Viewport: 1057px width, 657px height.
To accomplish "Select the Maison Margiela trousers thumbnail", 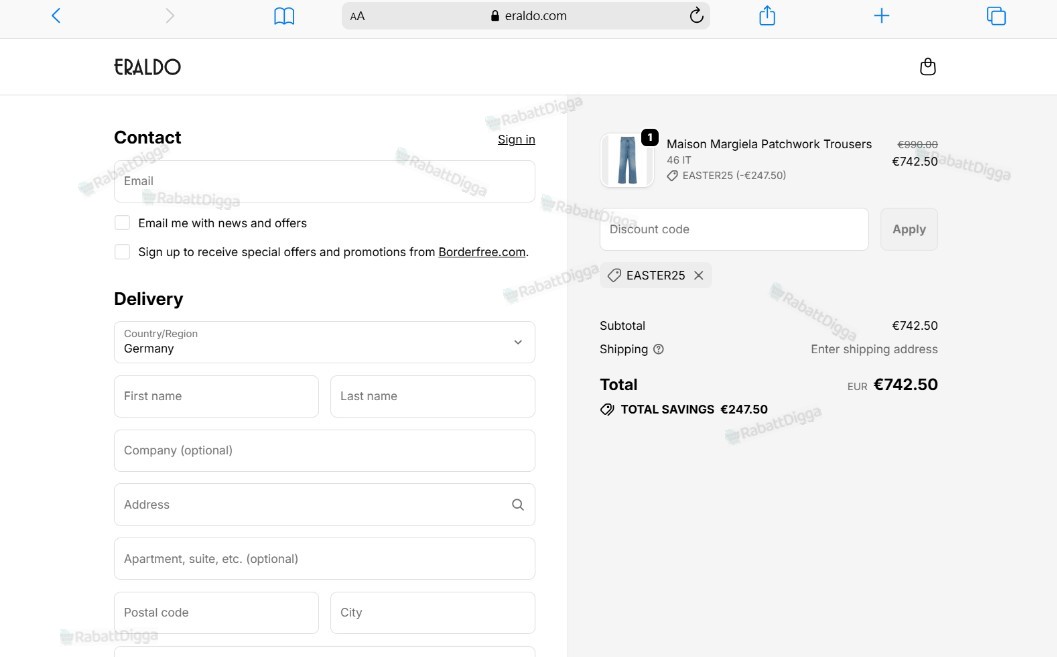I will click(x=628, y=160).
